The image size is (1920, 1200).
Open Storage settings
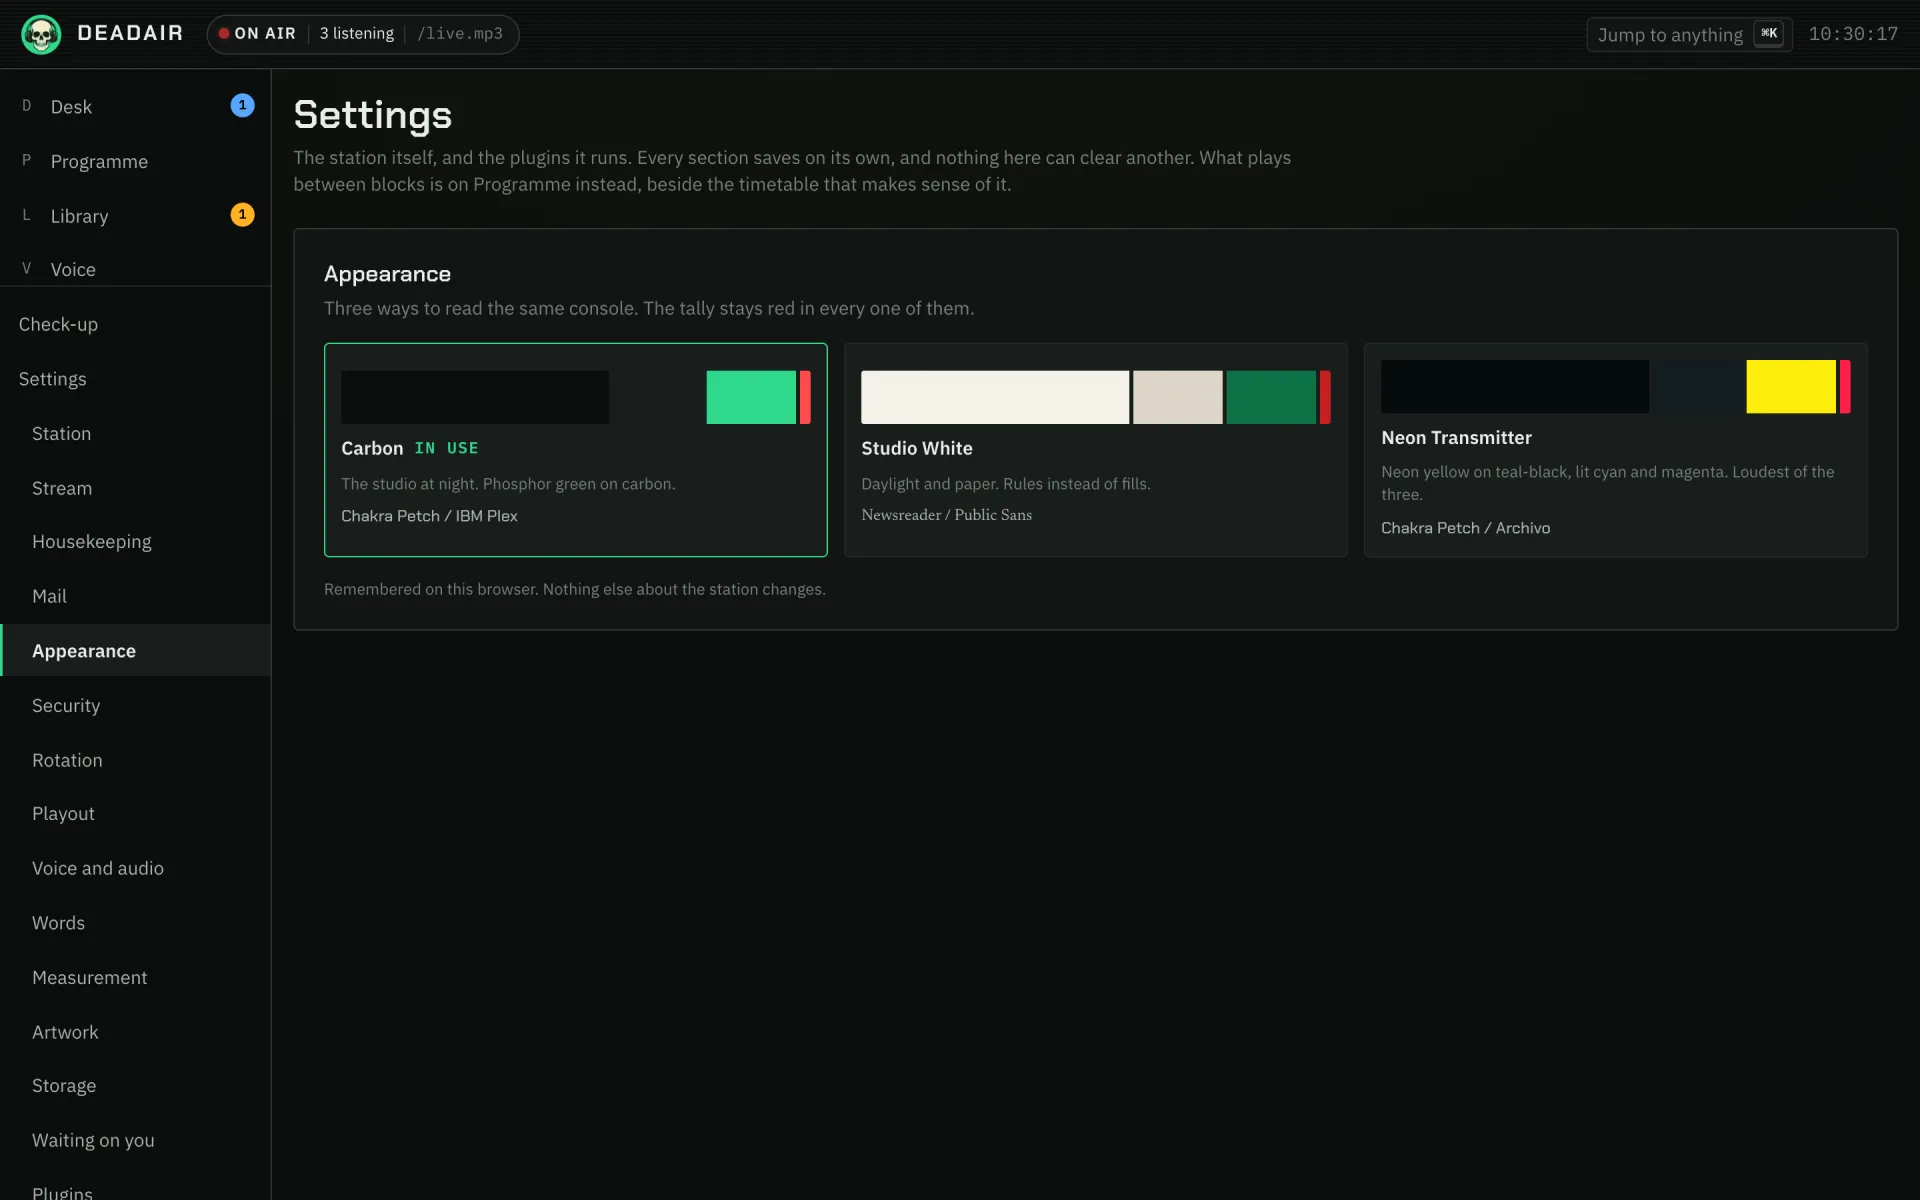(x=136, y=1085)
